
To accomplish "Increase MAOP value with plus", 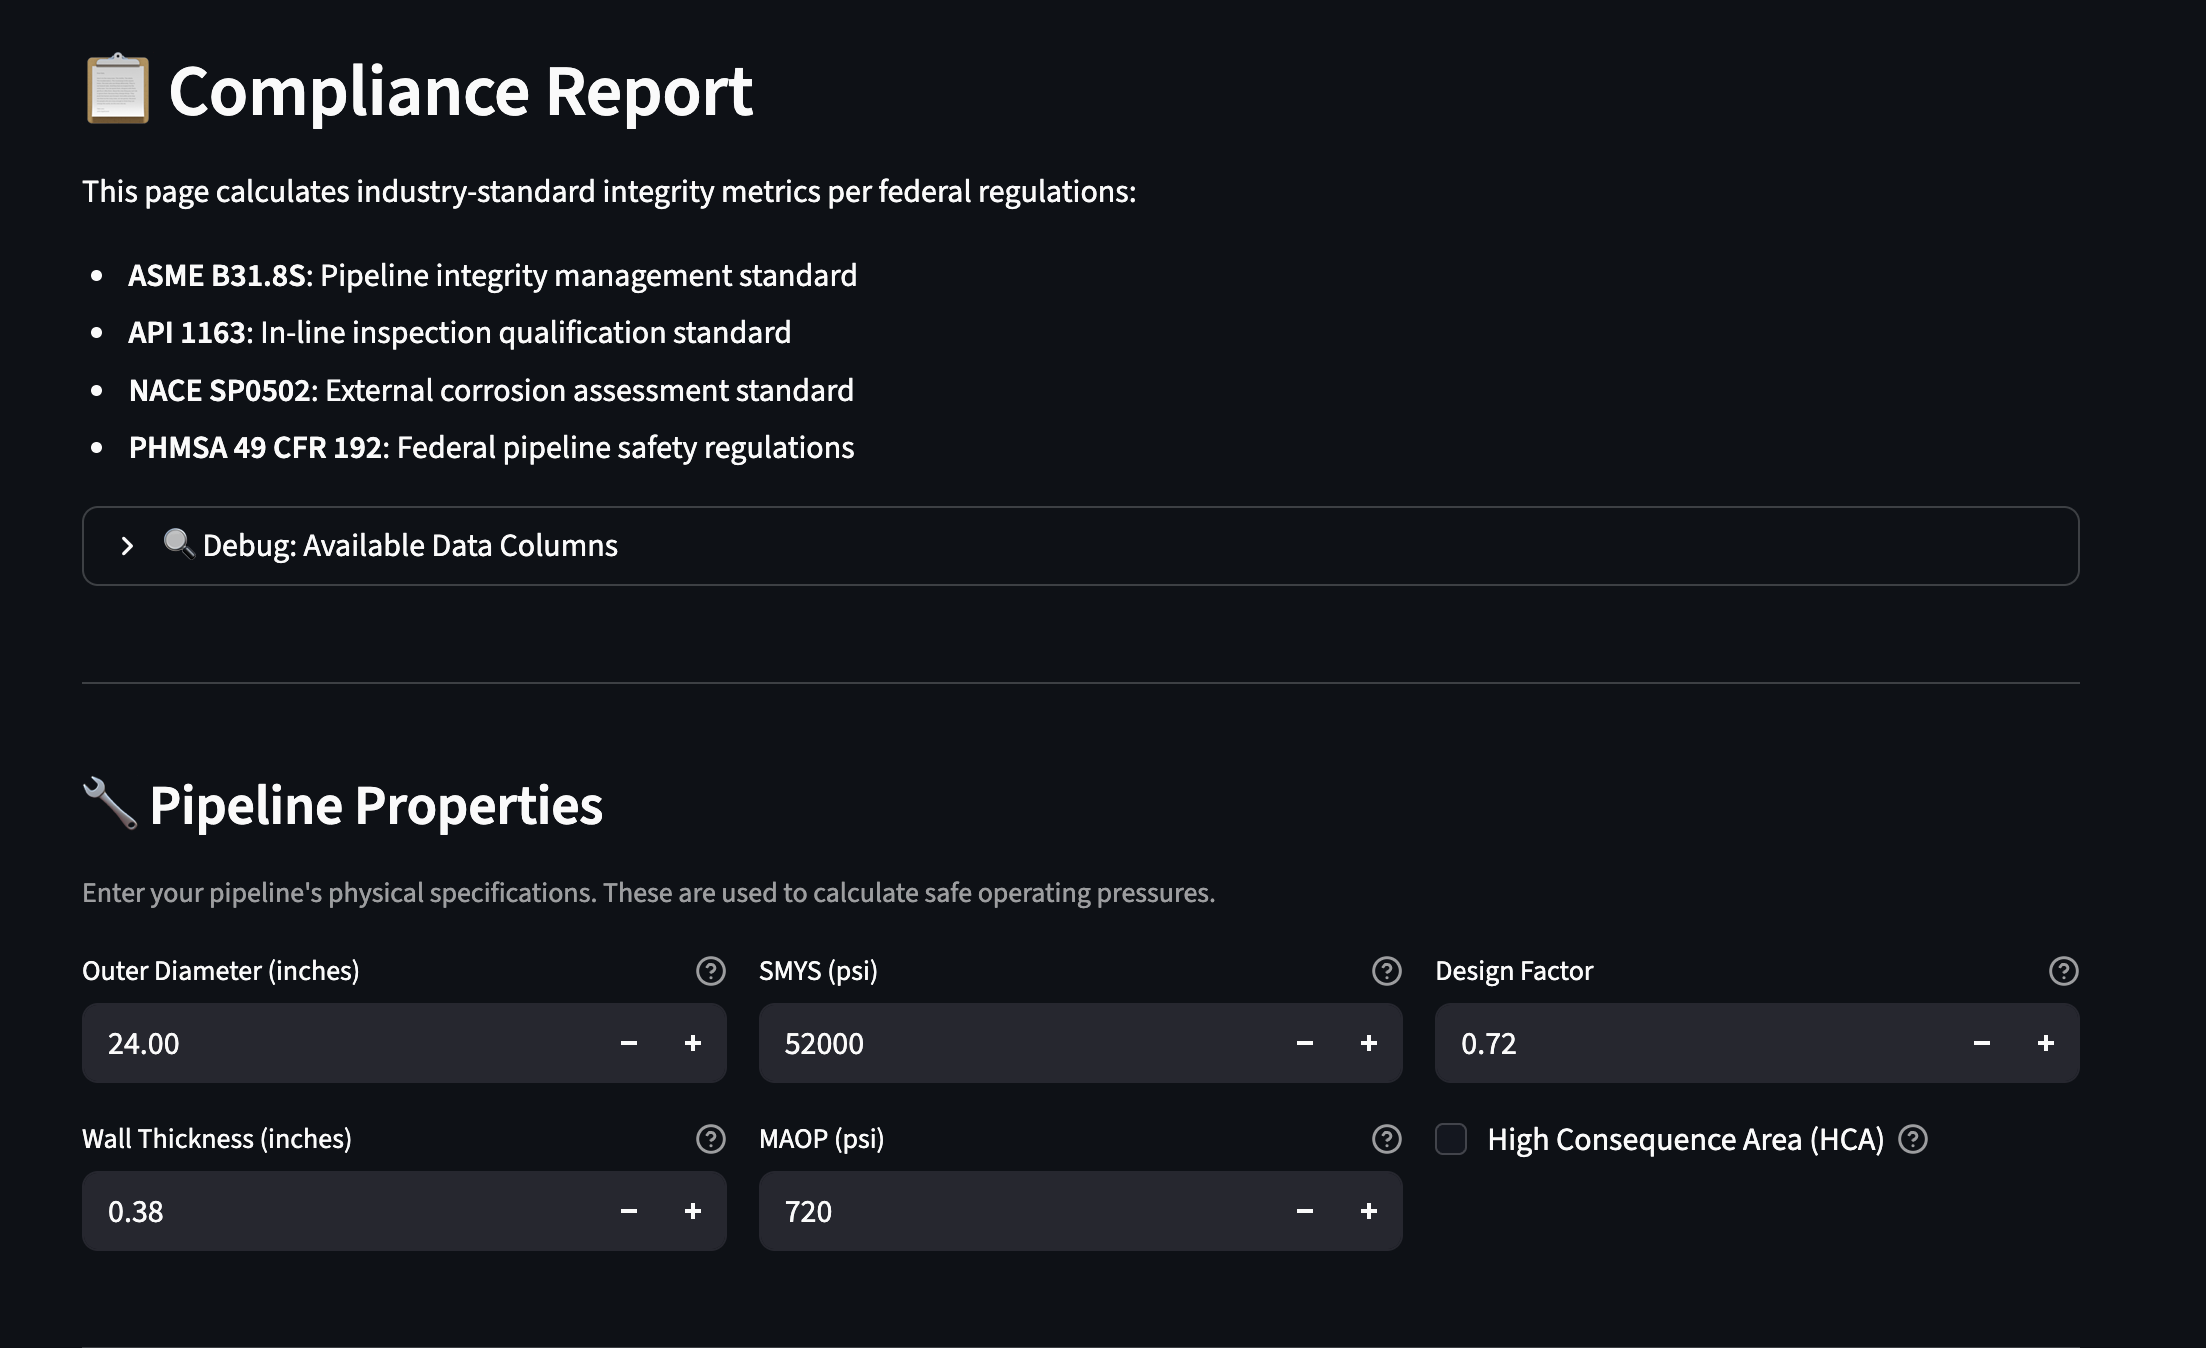I will click(1368, 1211).
